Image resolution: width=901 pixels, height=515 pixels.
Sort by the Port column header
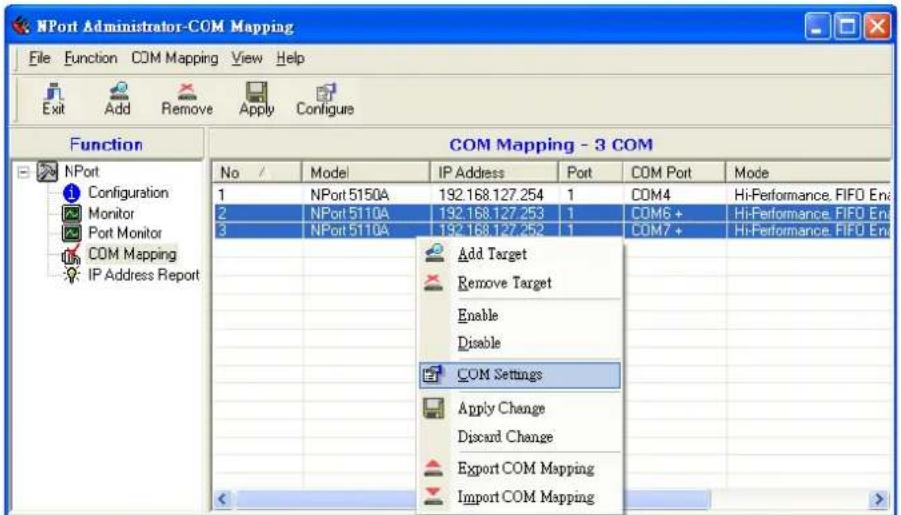tap(591, 172)
